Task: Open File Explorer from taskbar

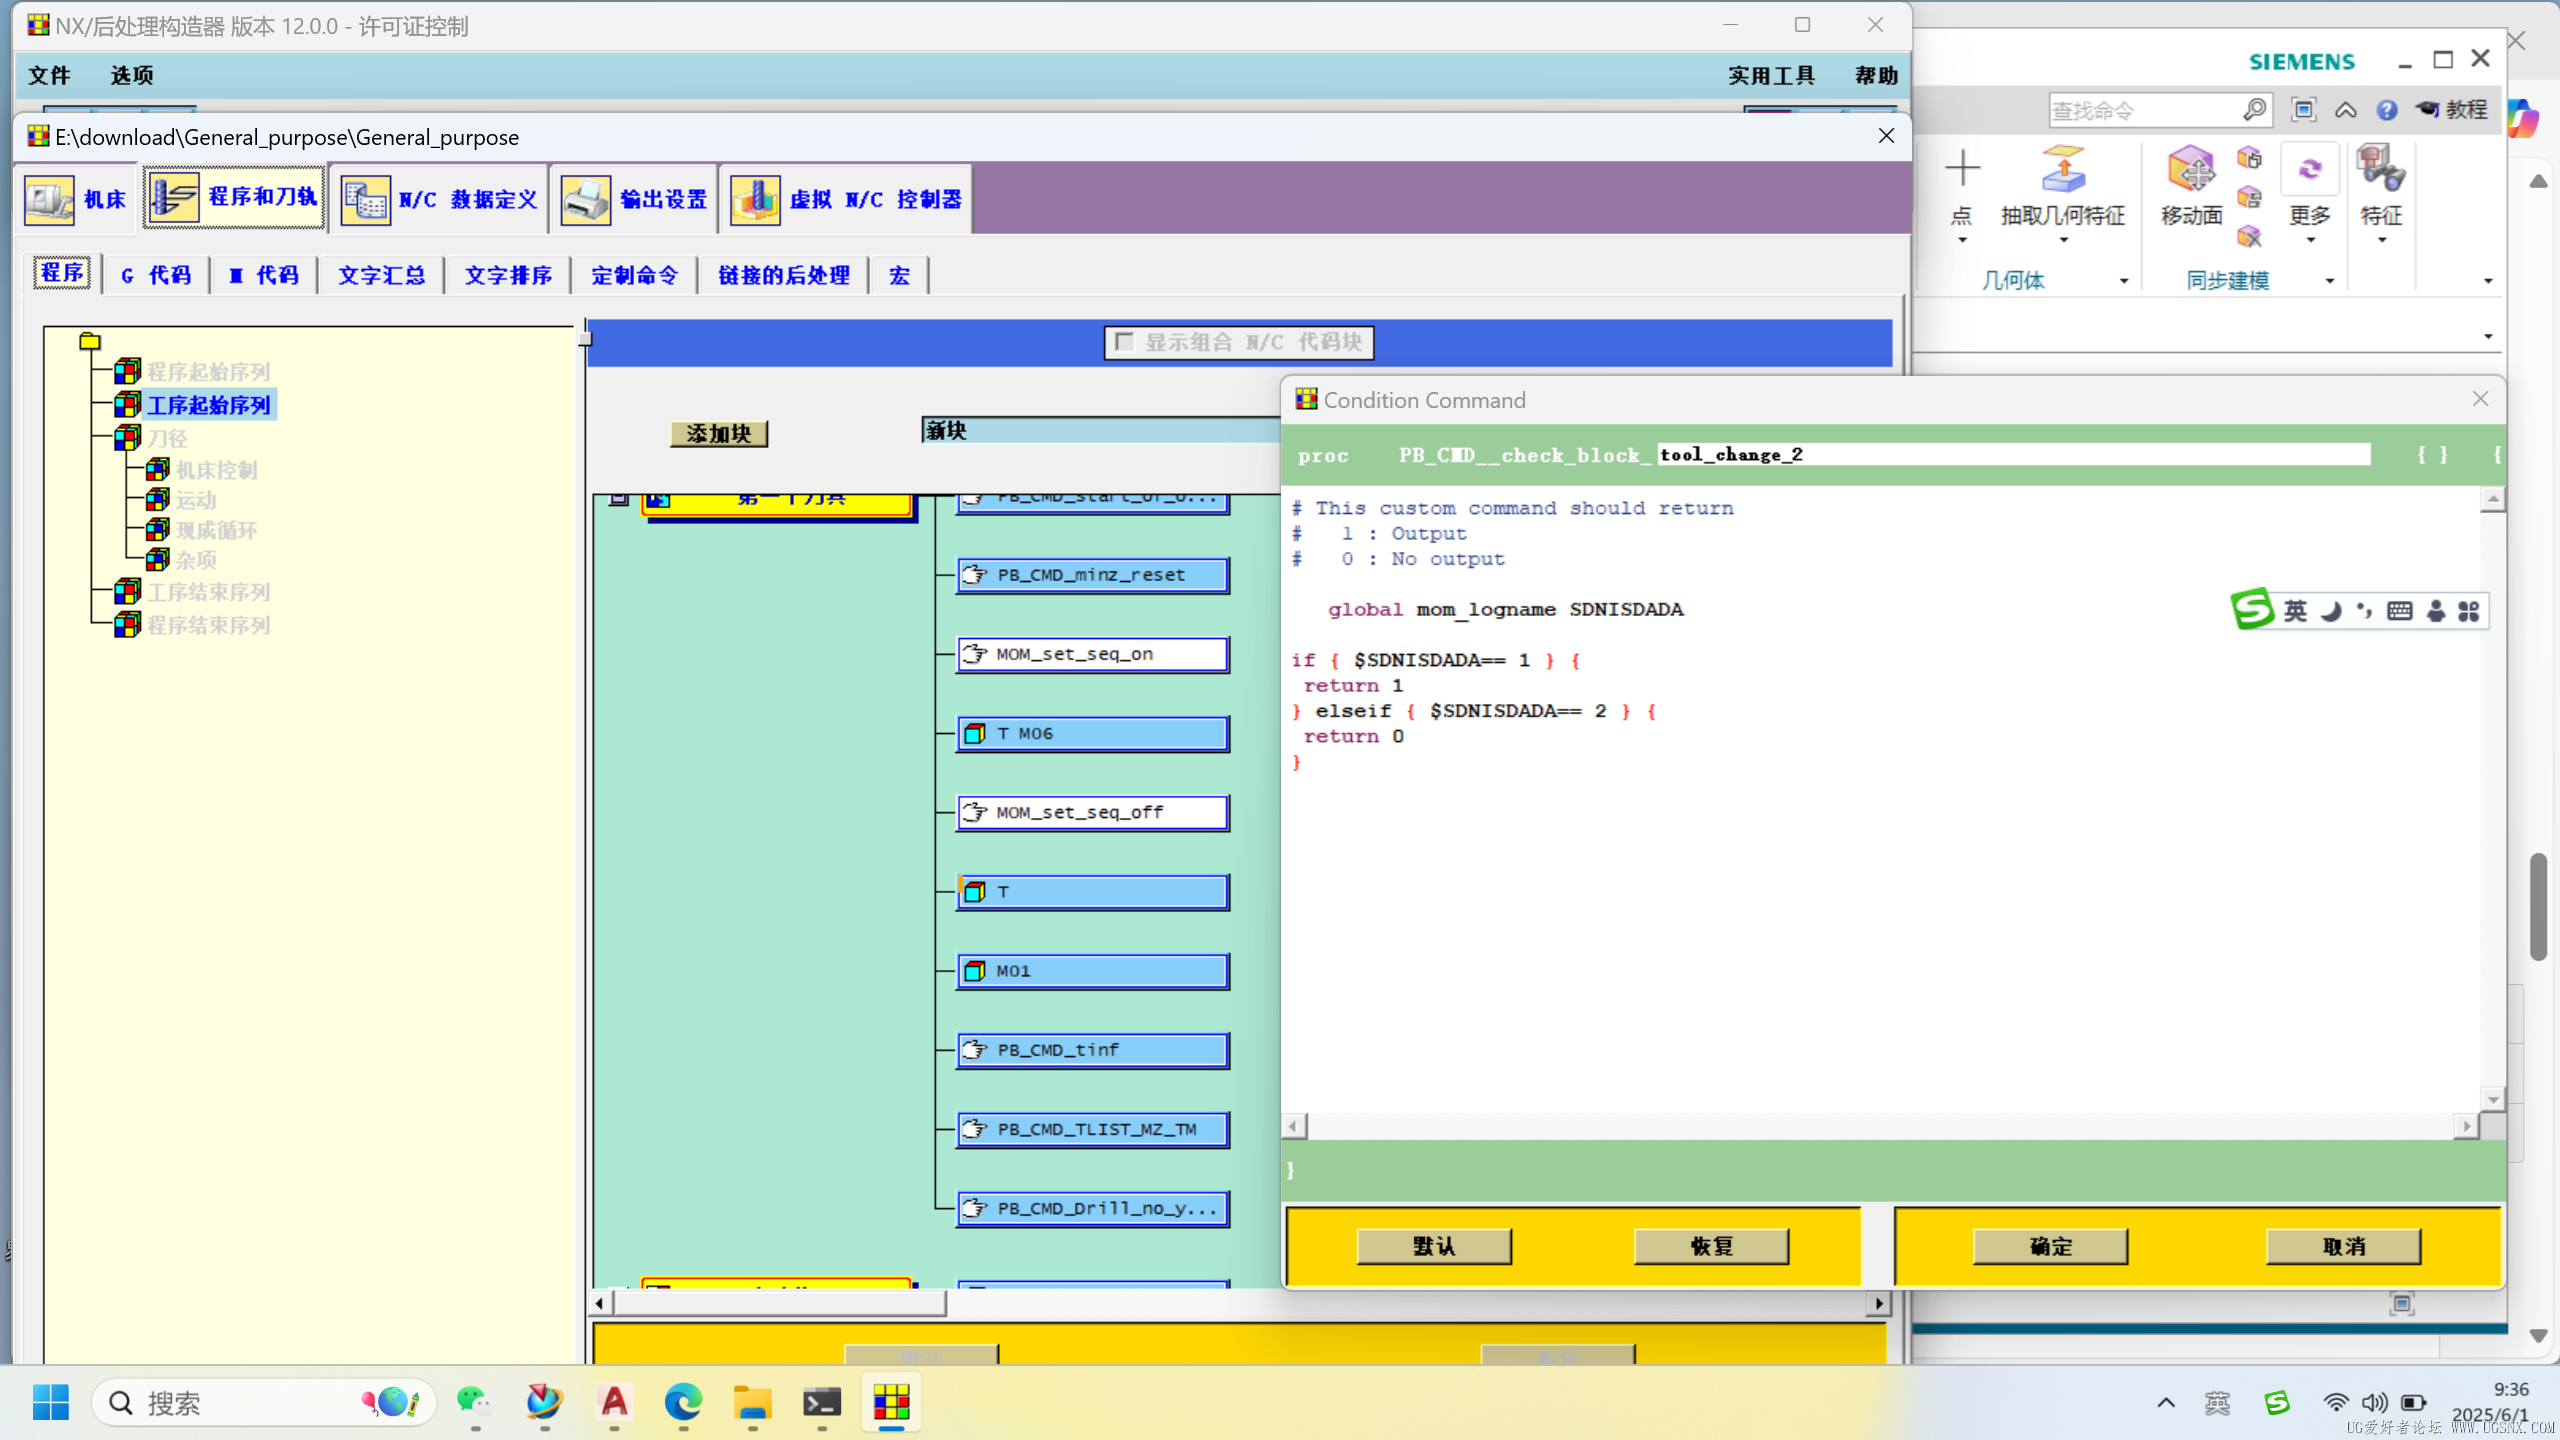Action: (x=752, y=1402)
